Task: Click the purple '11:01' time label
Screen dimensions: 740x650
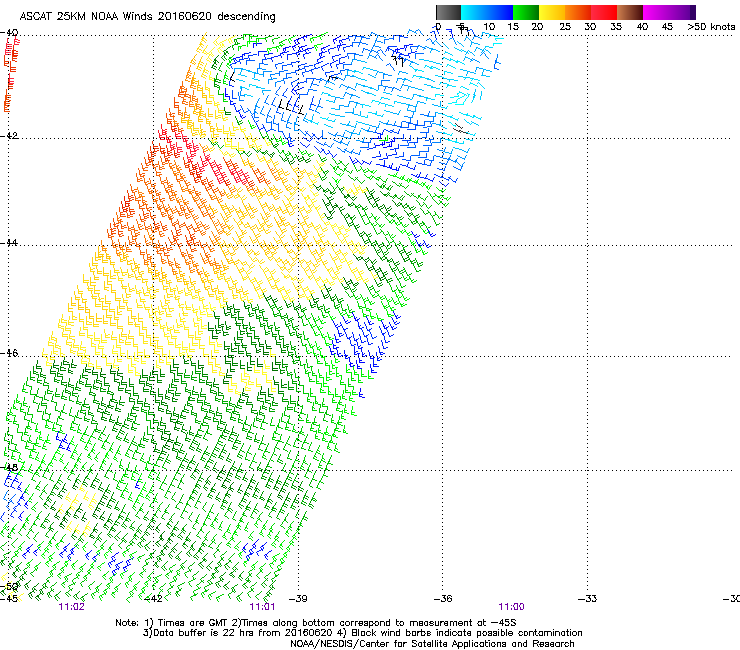Action: click(262, 607)
